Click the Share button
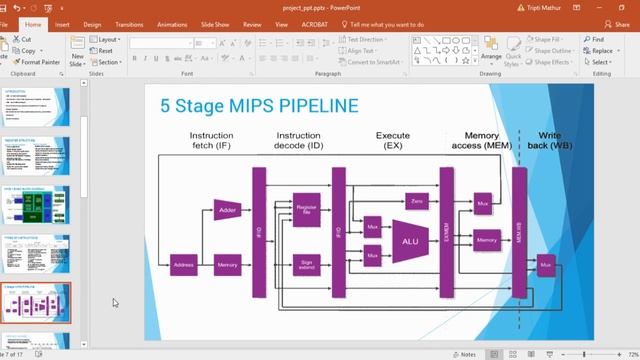640x360 pixels. [617, 24]
